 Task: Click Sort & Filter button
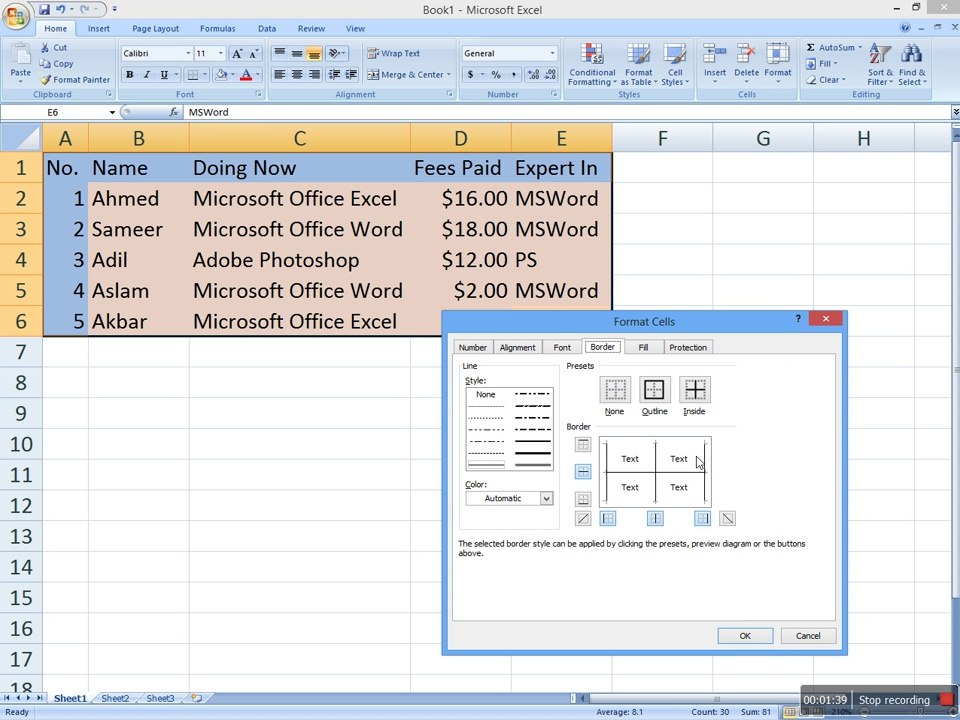click(880, 65)
